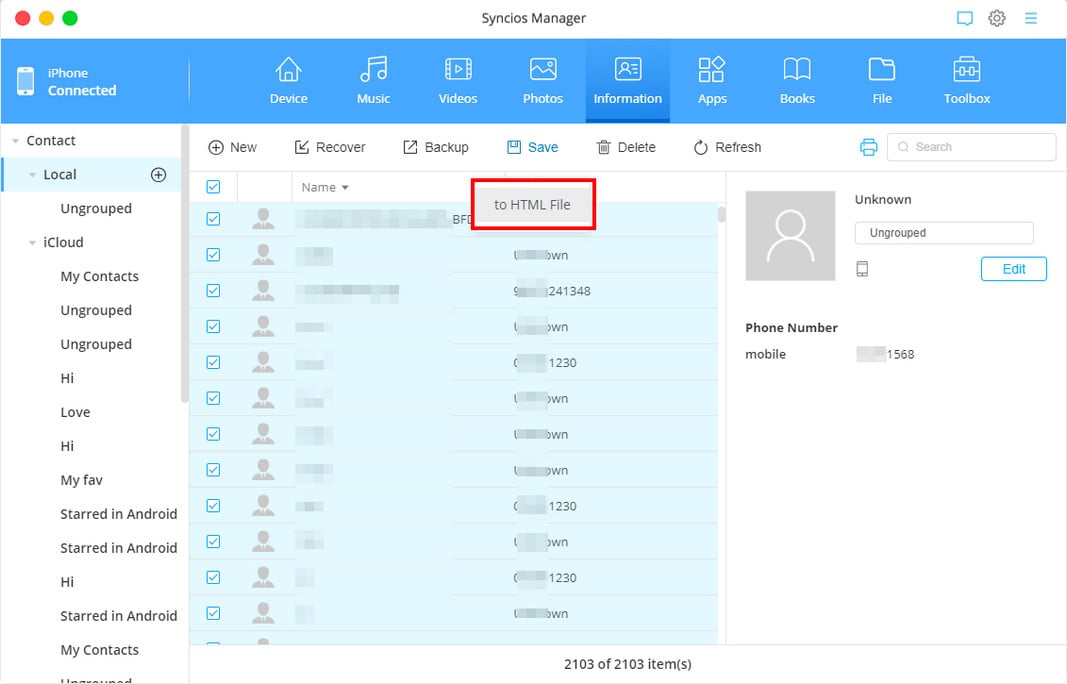Screen dimensions: 1067x684
Task: Click Save in the toolbar
Action: point(532,147)
